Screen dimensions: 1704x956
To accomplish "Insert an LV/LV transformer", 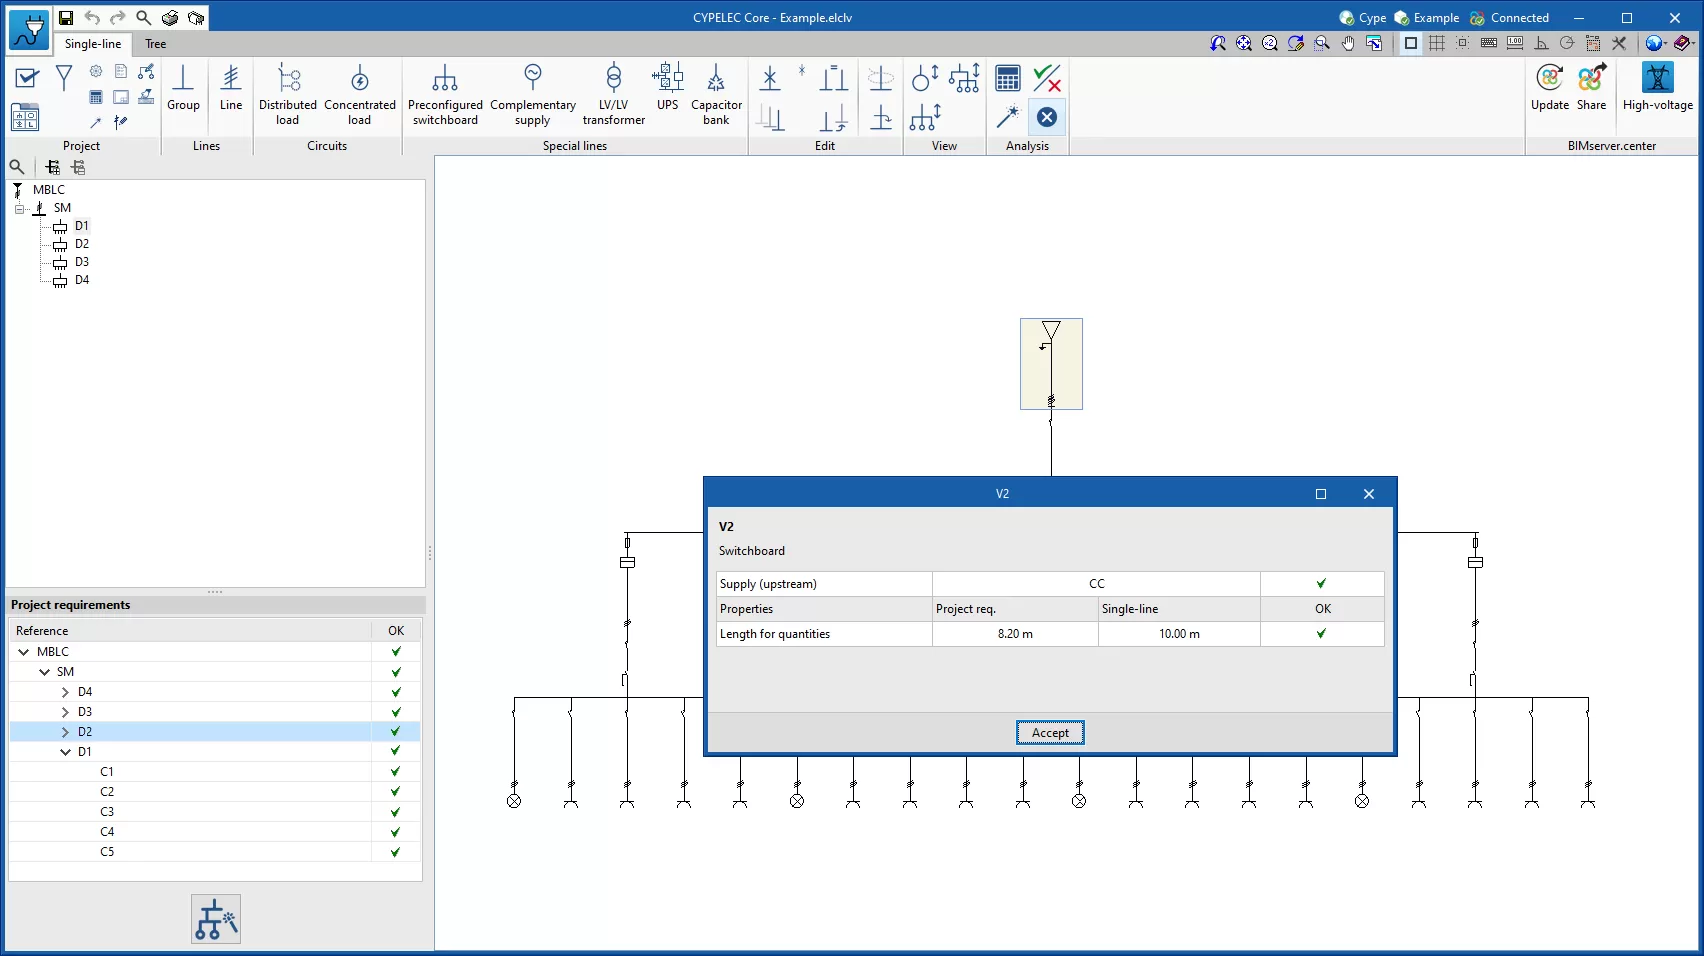I will click(x=614, y=95).
